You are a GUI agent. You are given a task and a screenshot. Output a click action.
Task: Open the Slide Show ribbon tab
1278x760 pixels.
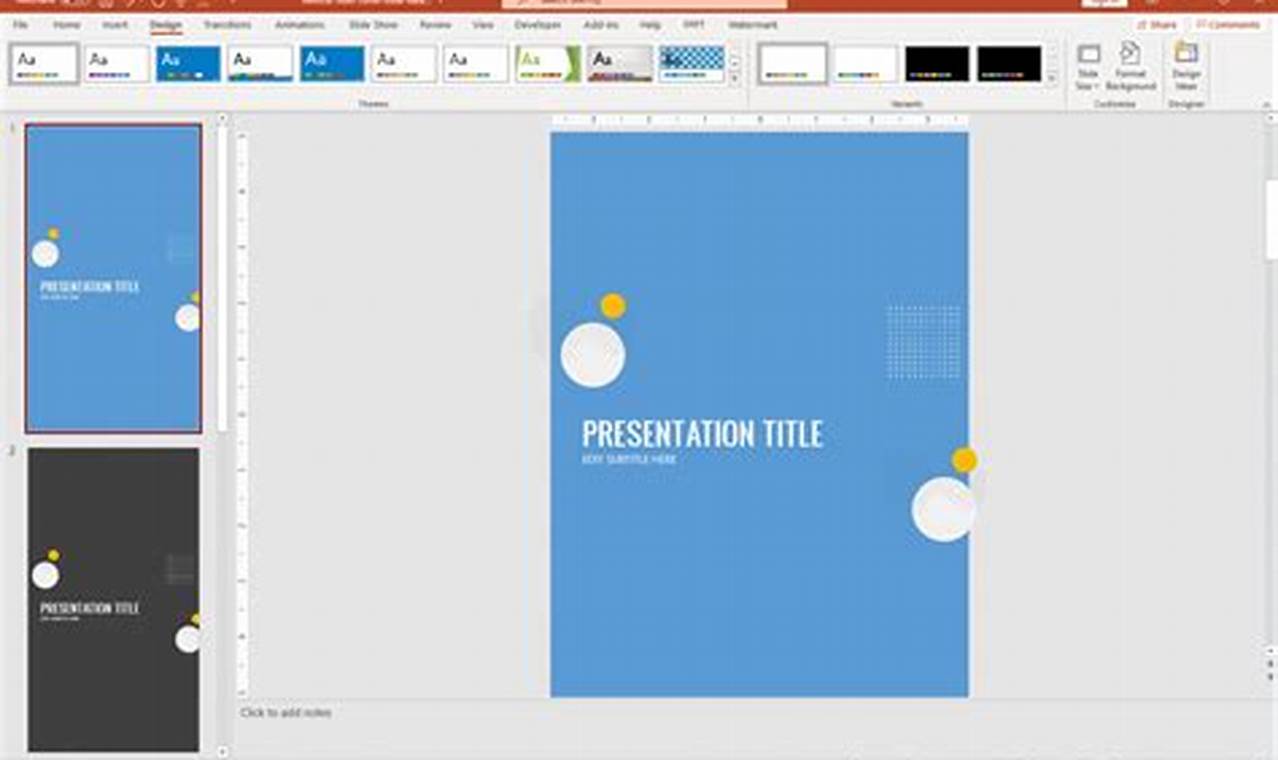pos(372,25)
